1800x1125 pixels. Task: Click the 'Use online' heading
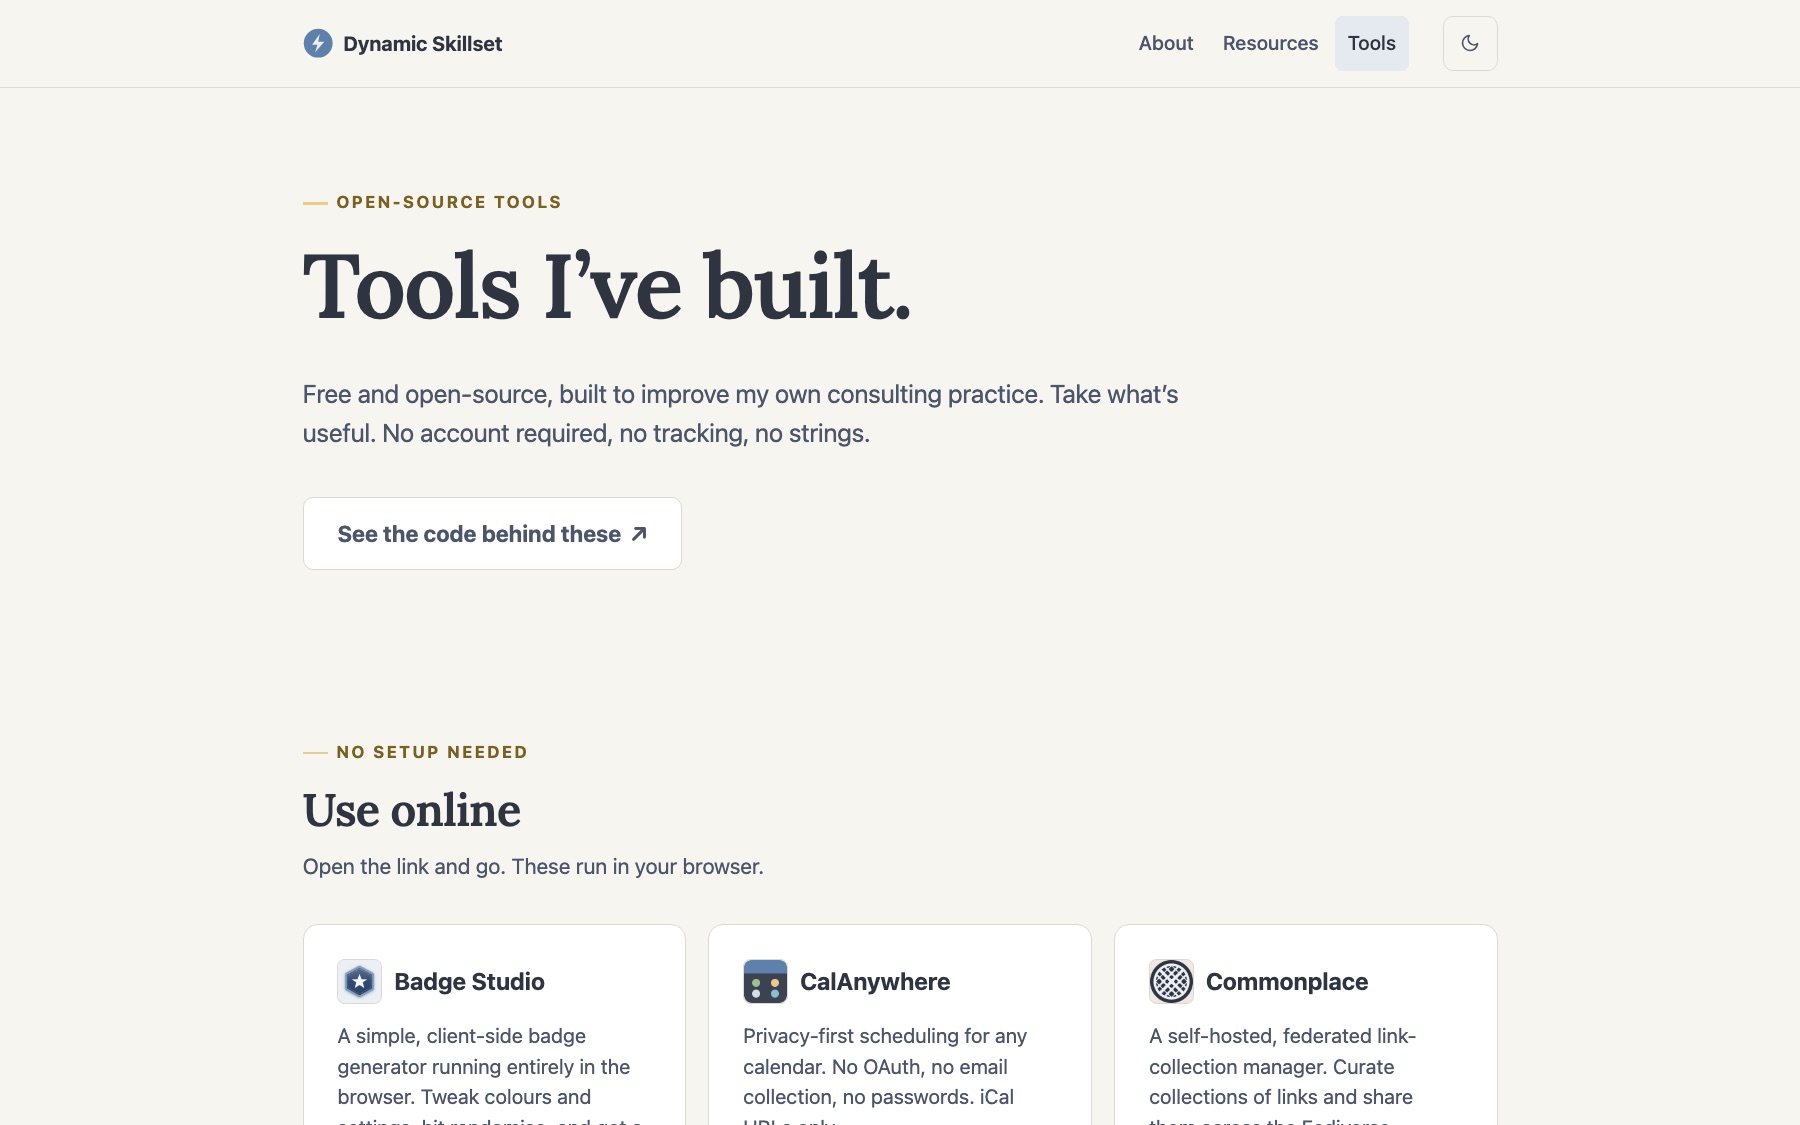coord(411,810)
